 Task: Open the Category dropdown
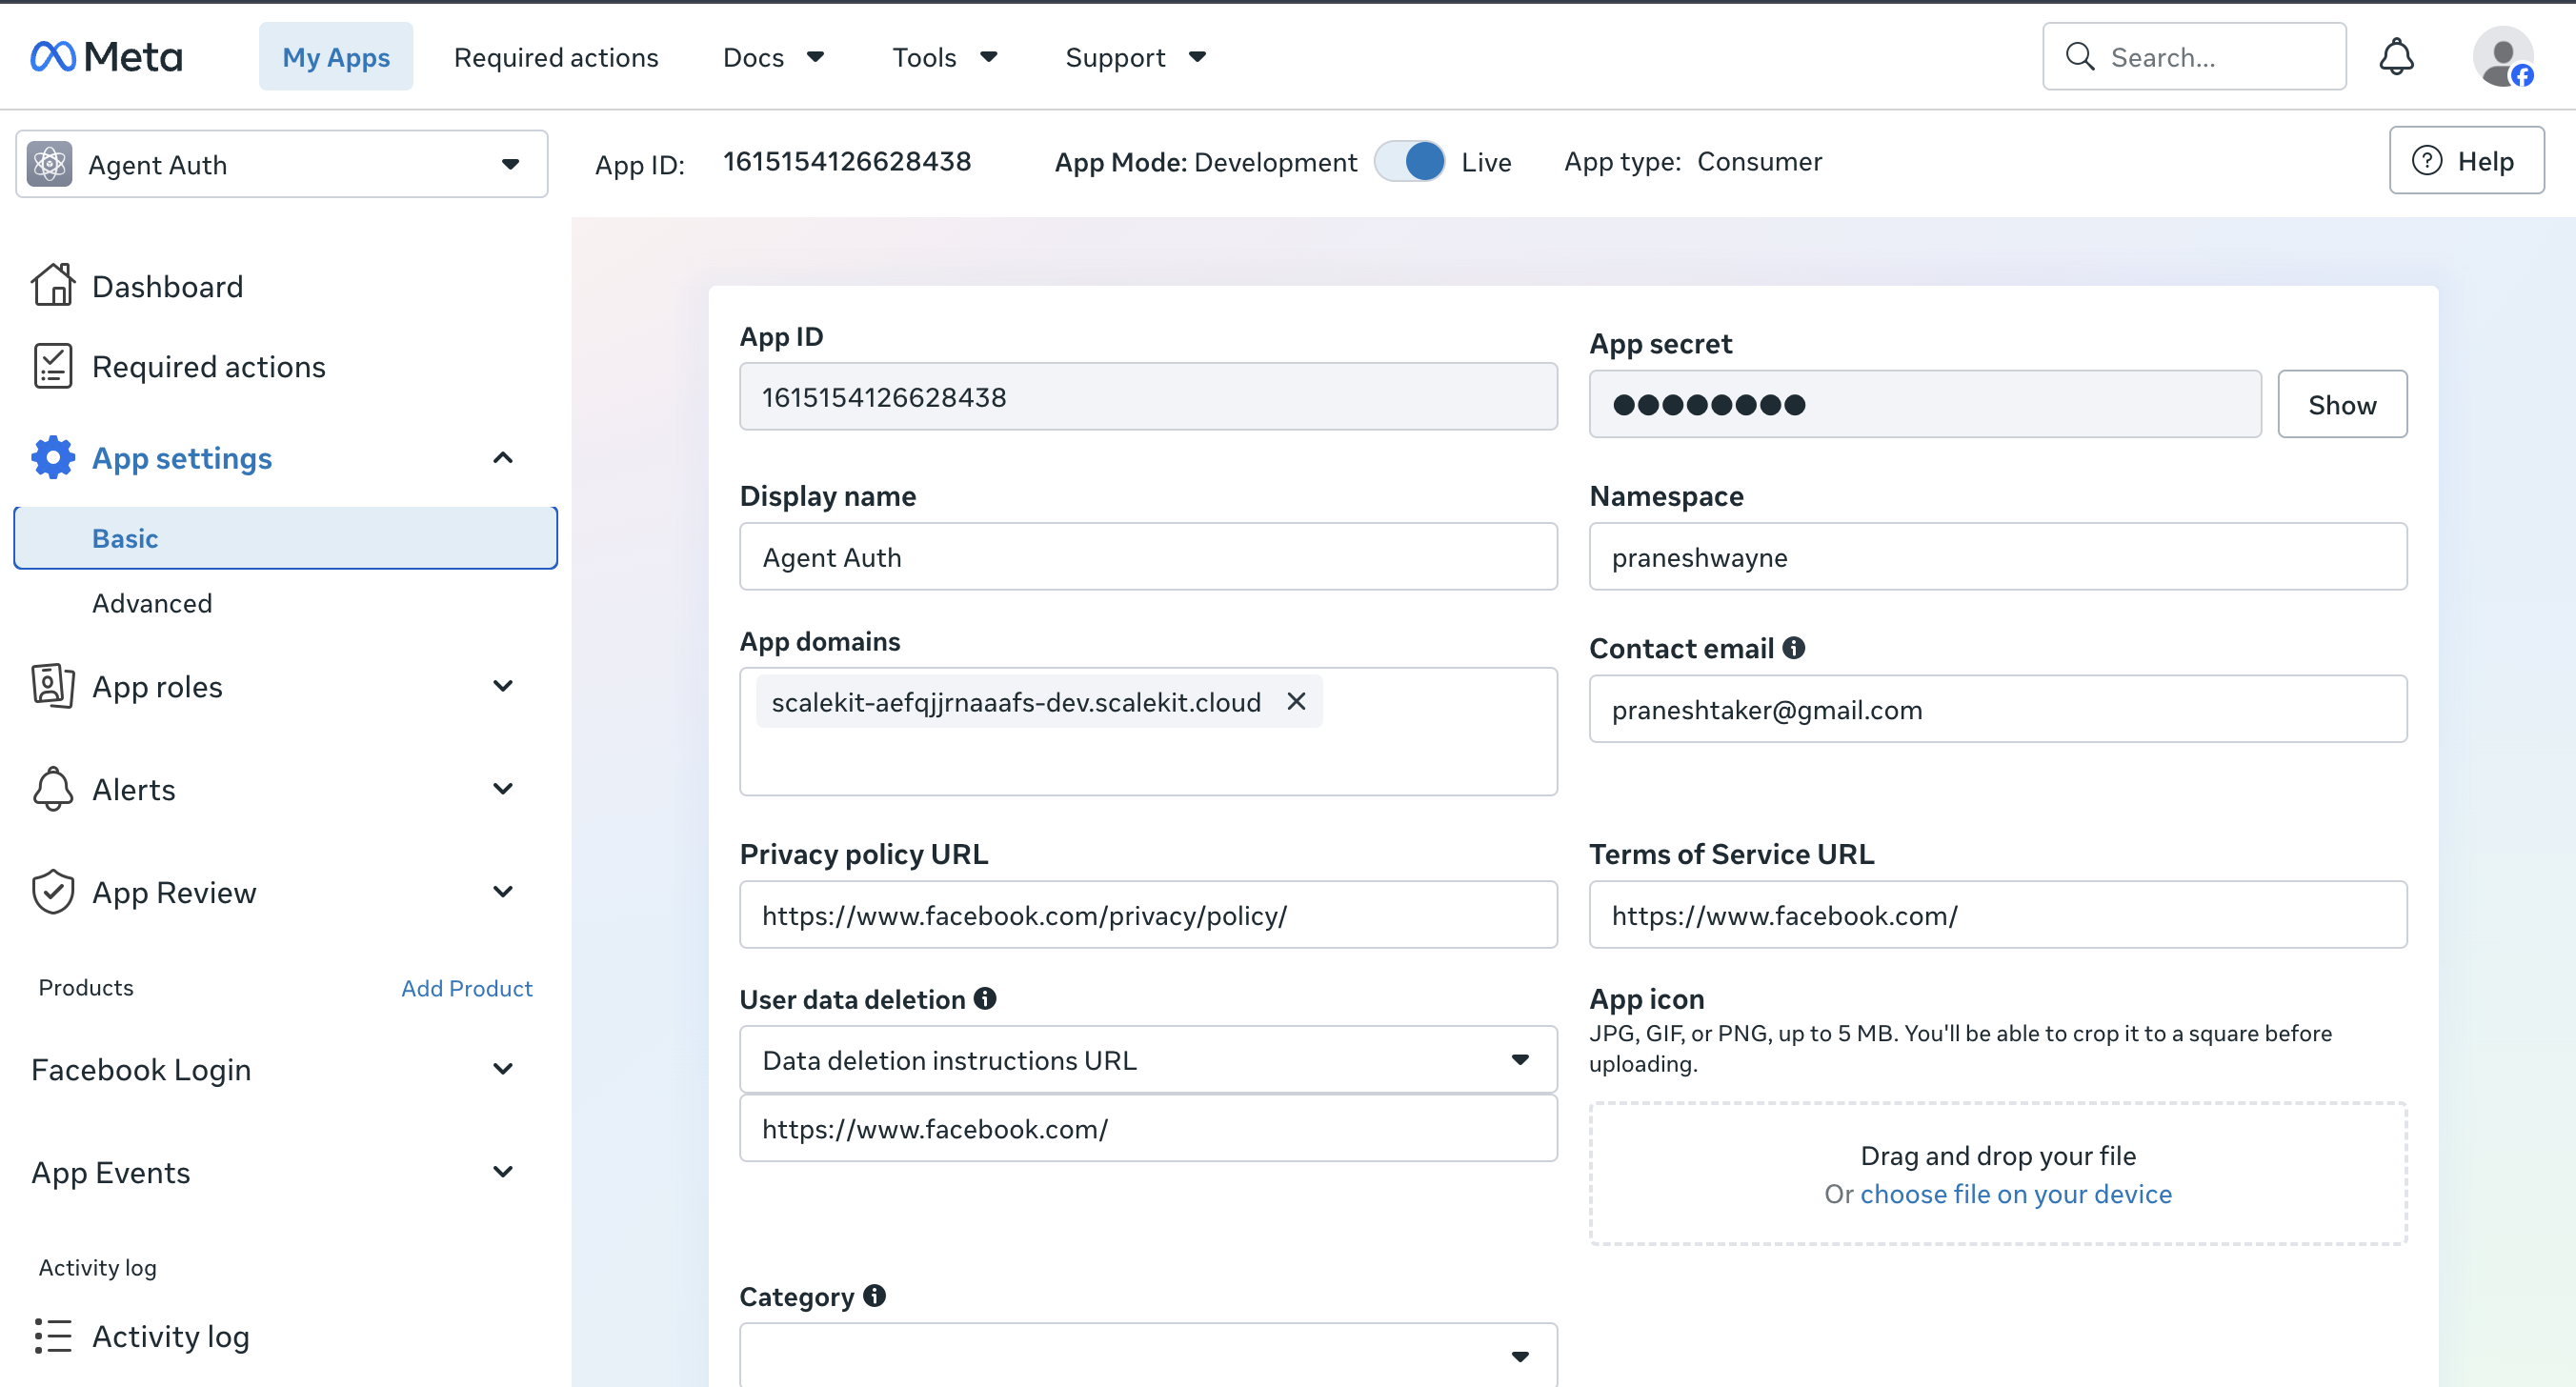coord(1148,1354)
